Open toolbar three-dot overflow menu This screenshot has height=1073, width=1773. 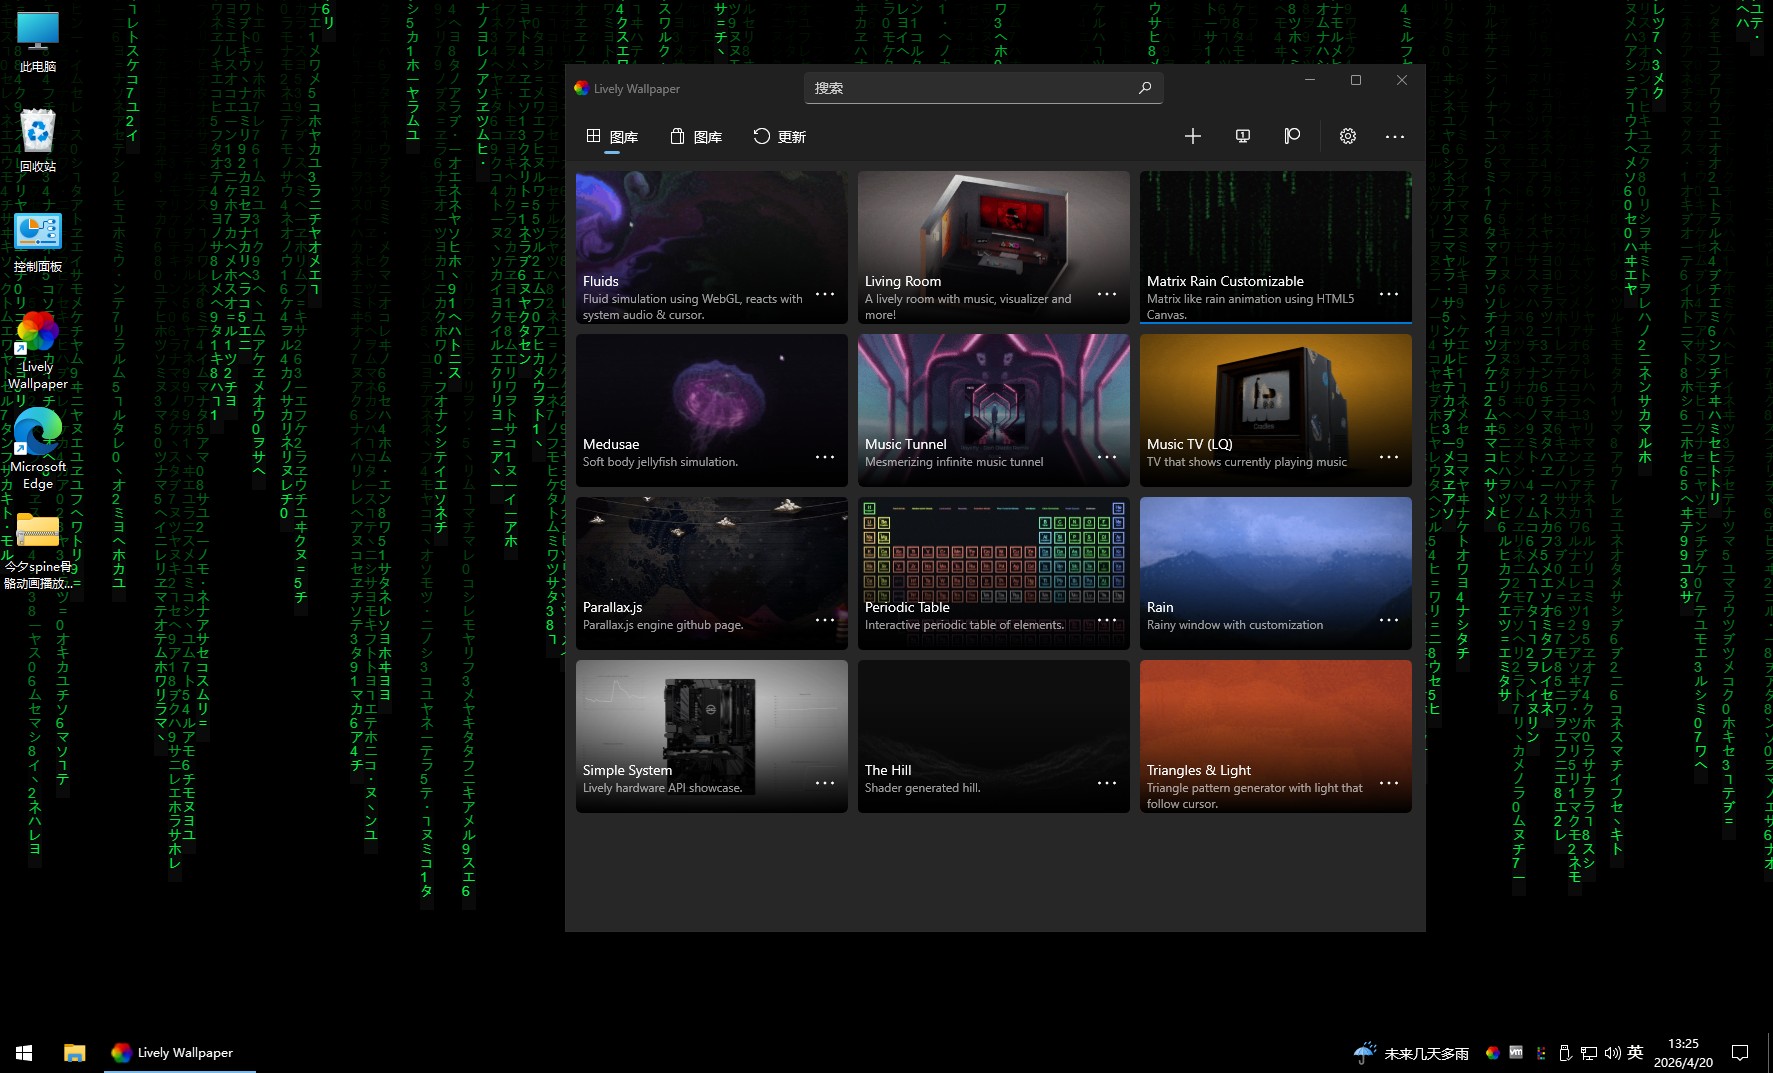(x=1394, y=136)
